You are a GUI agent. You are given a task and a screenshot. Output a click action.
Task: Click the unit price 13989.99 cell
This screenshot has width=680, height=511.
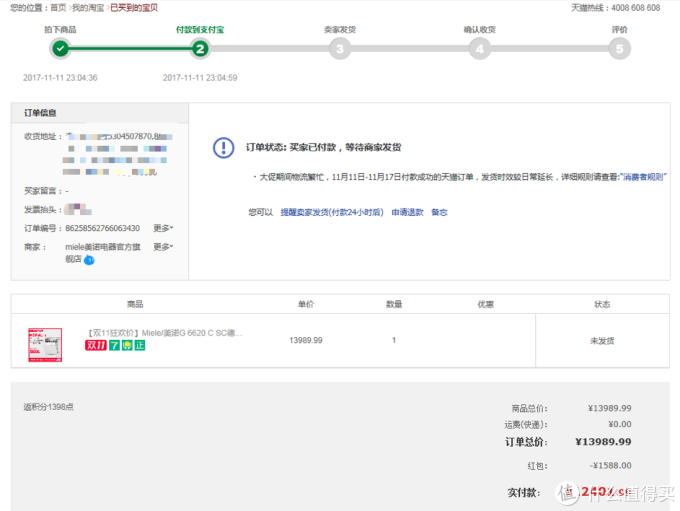(306, 341)
